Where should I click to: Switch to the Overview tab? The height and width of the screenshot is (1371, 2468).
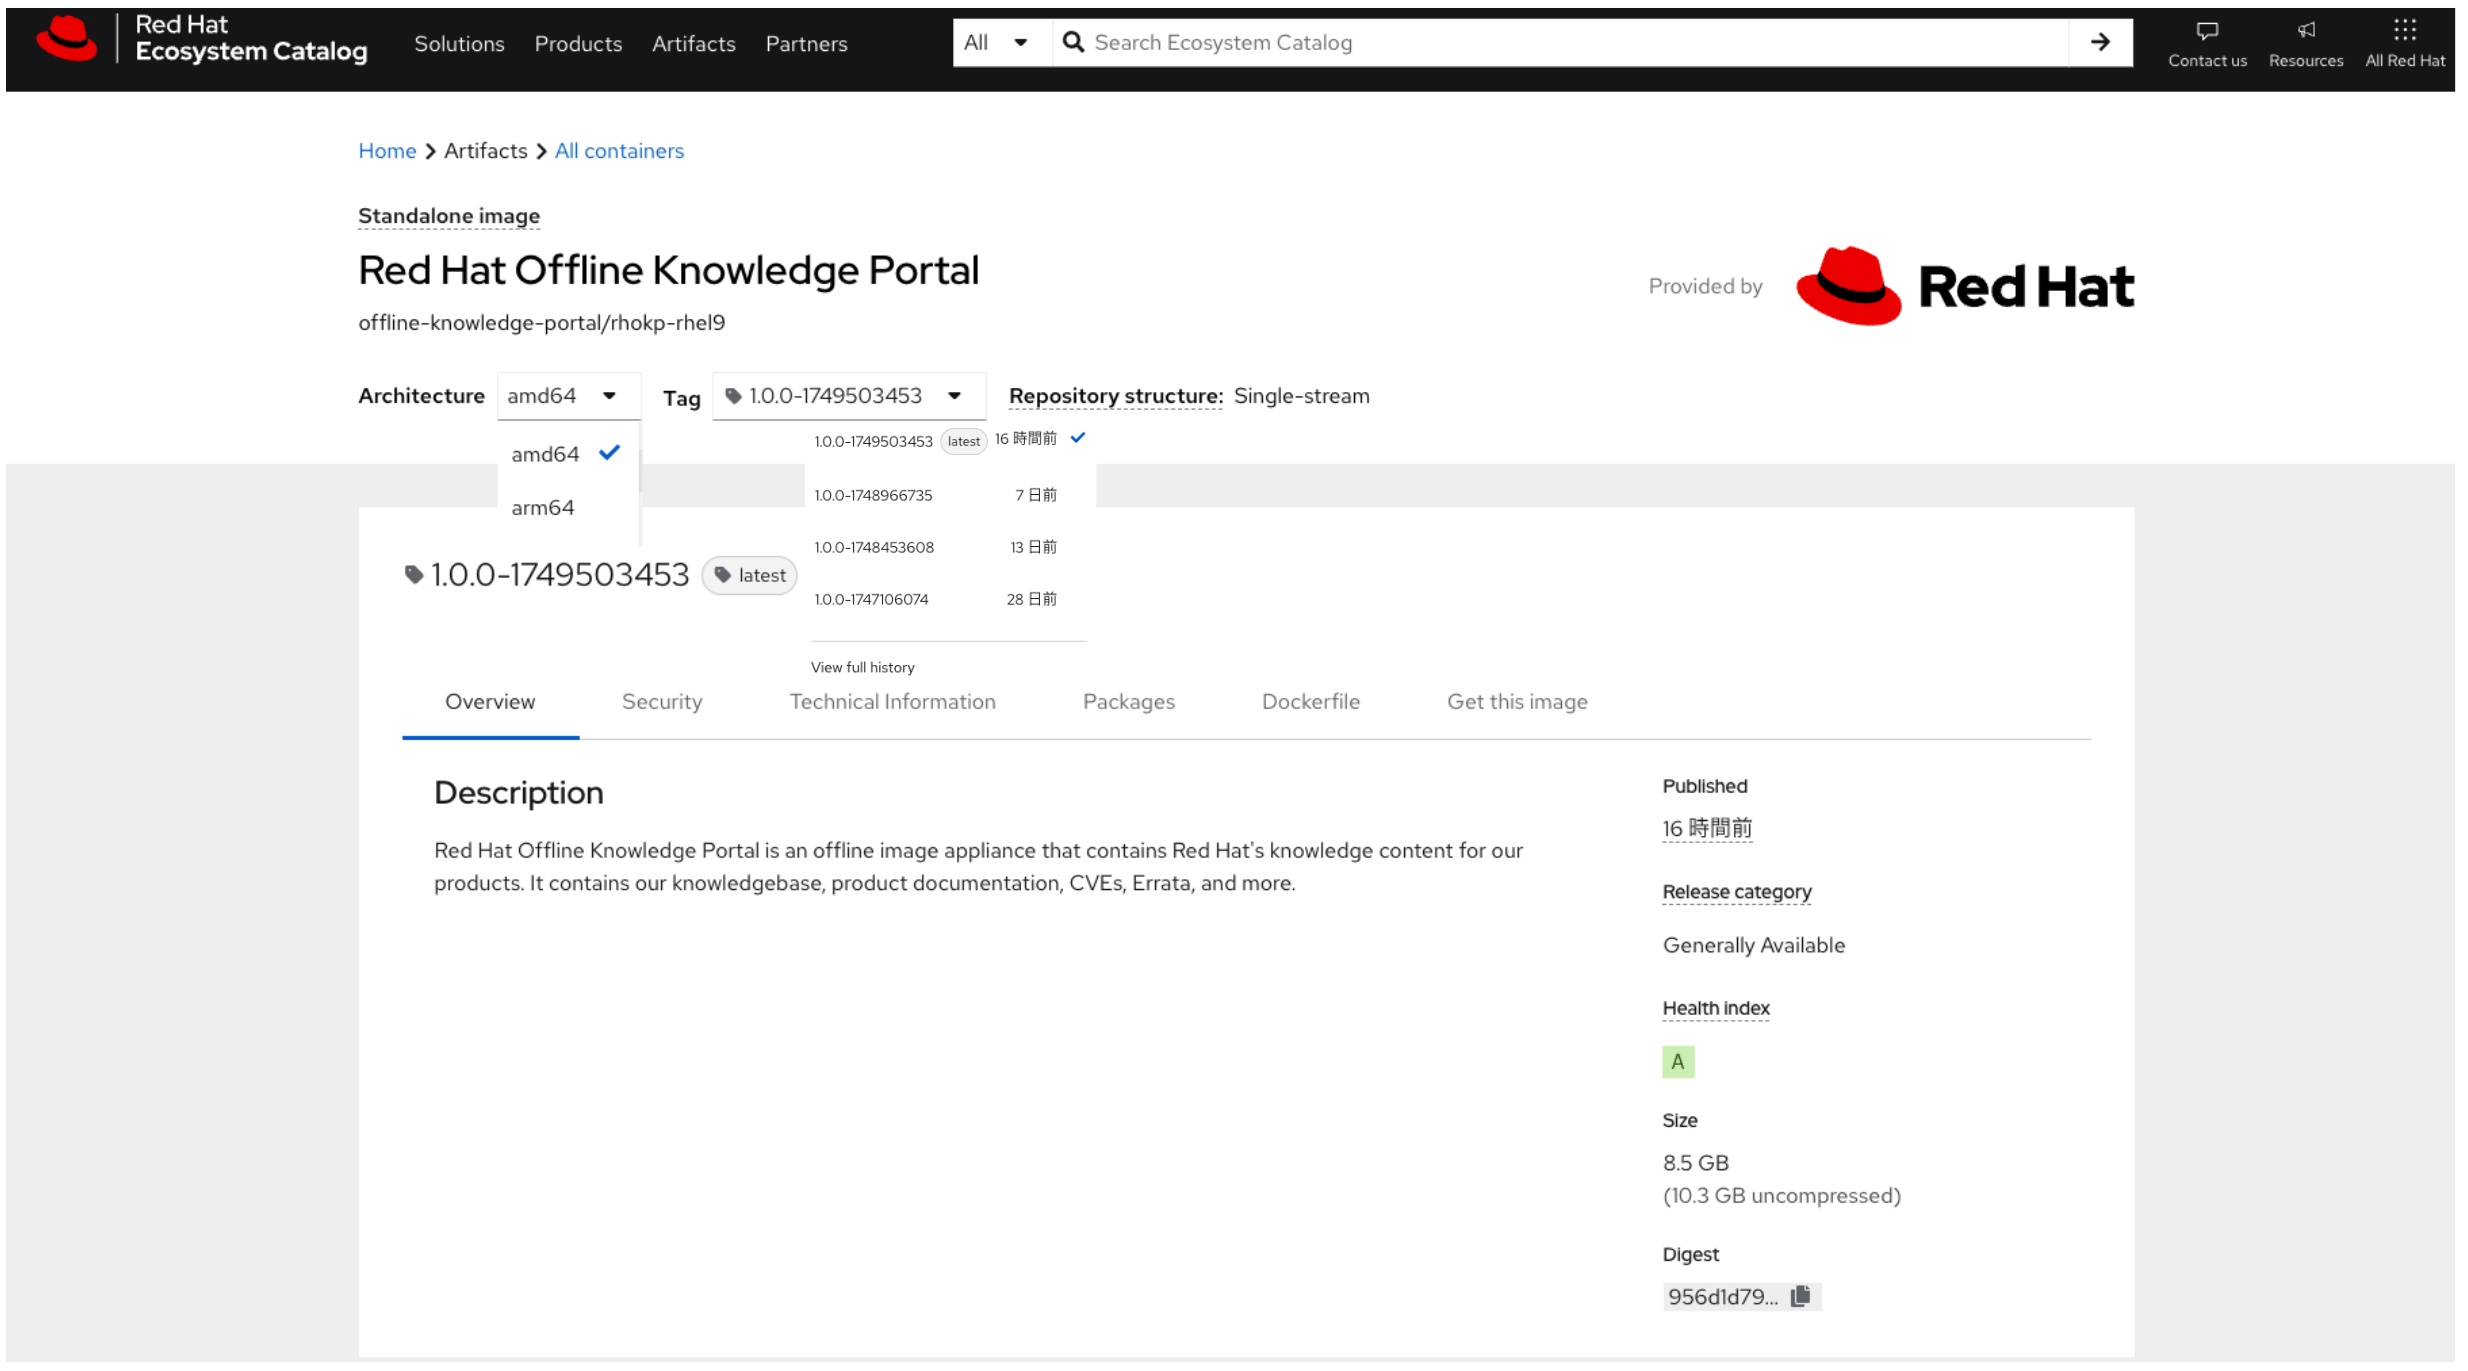click(x=490, y=701)
